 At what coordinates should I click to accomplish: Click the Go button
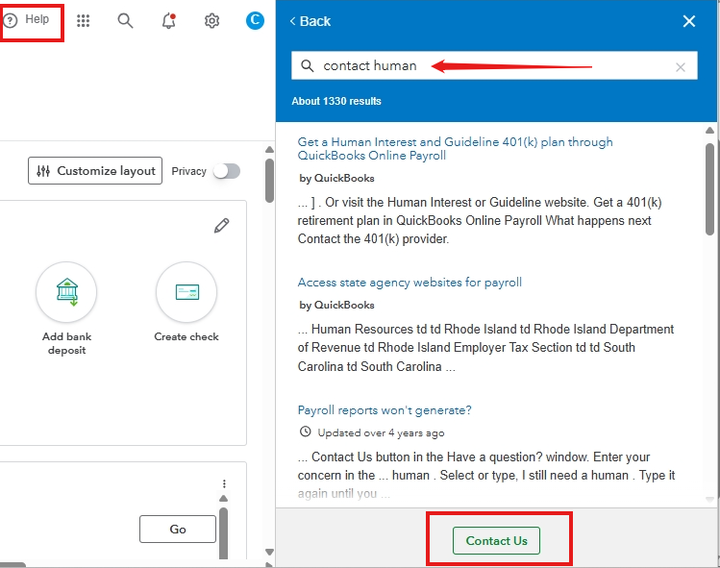tap(178, 529)
